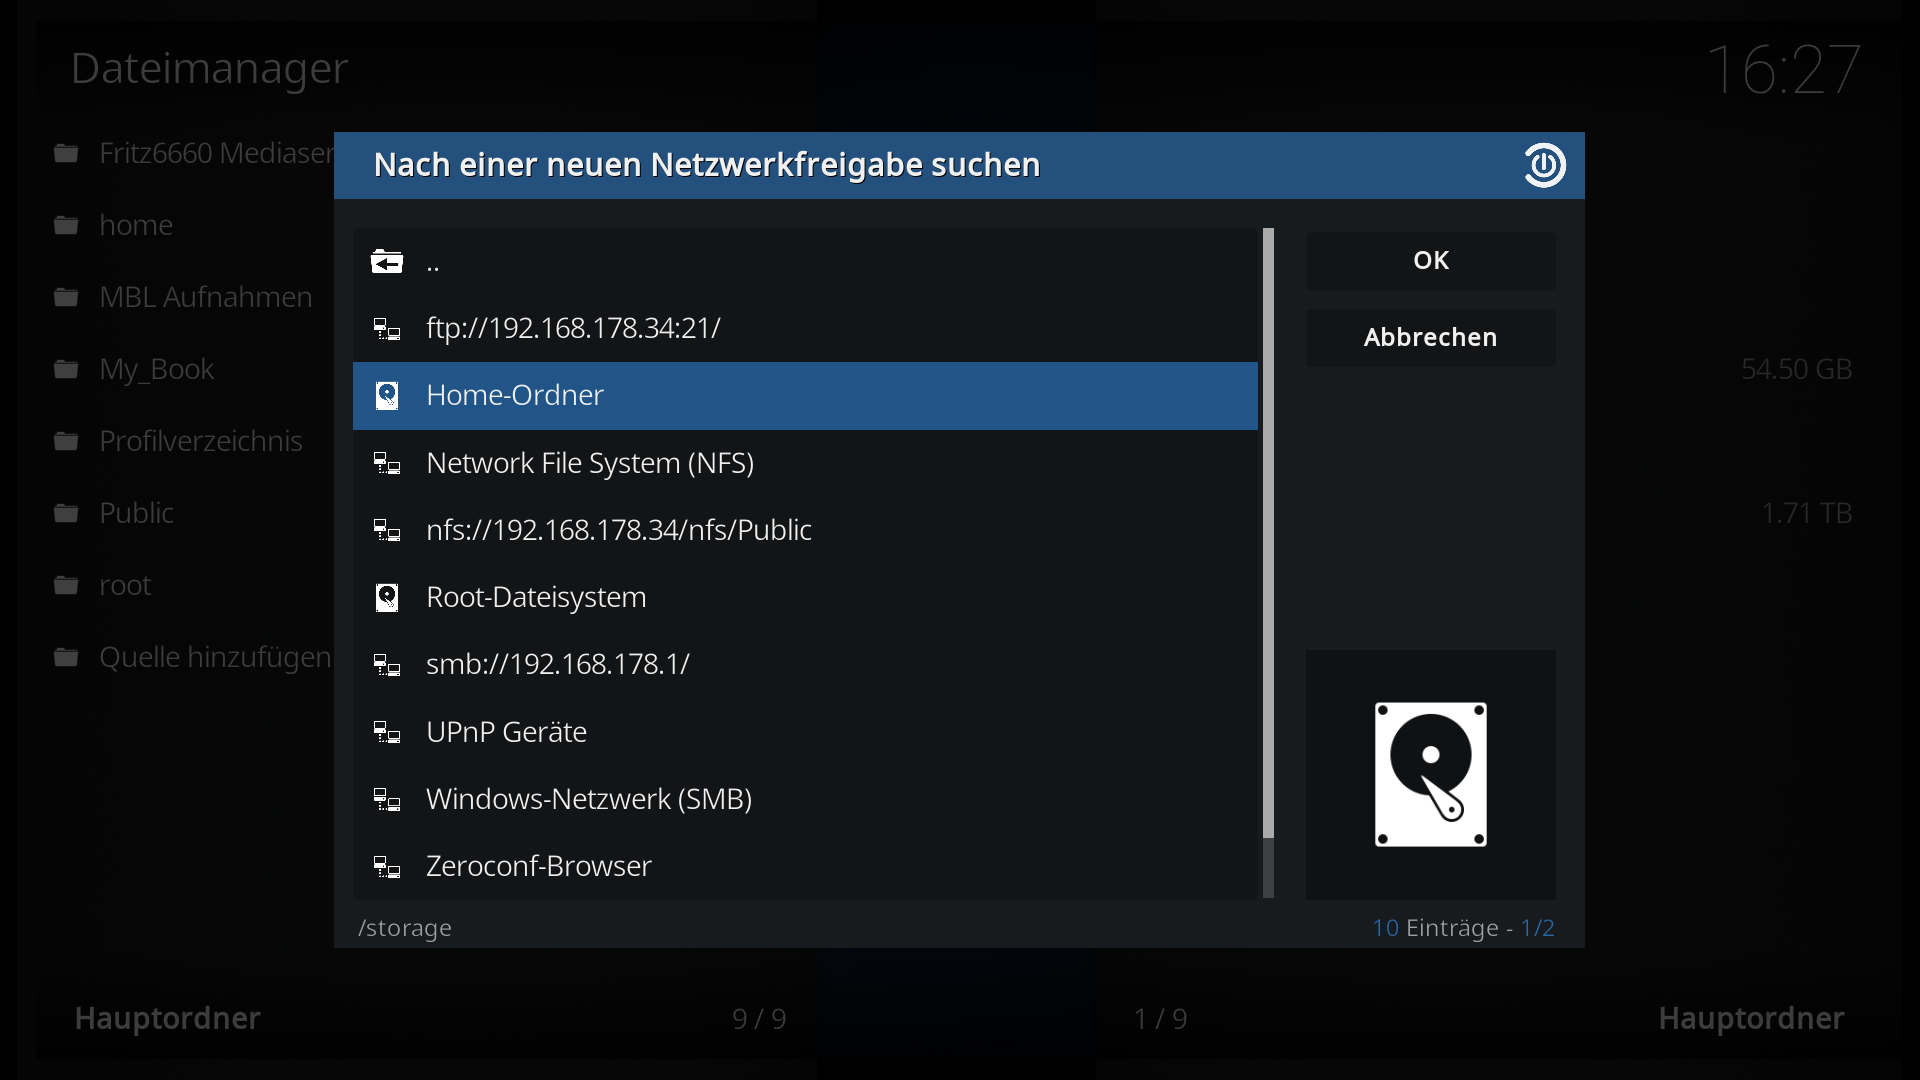This screenshot has height=1080, width=1920.
Task: Select the Root-Dateisystem entry
Action: pos(805,598)
